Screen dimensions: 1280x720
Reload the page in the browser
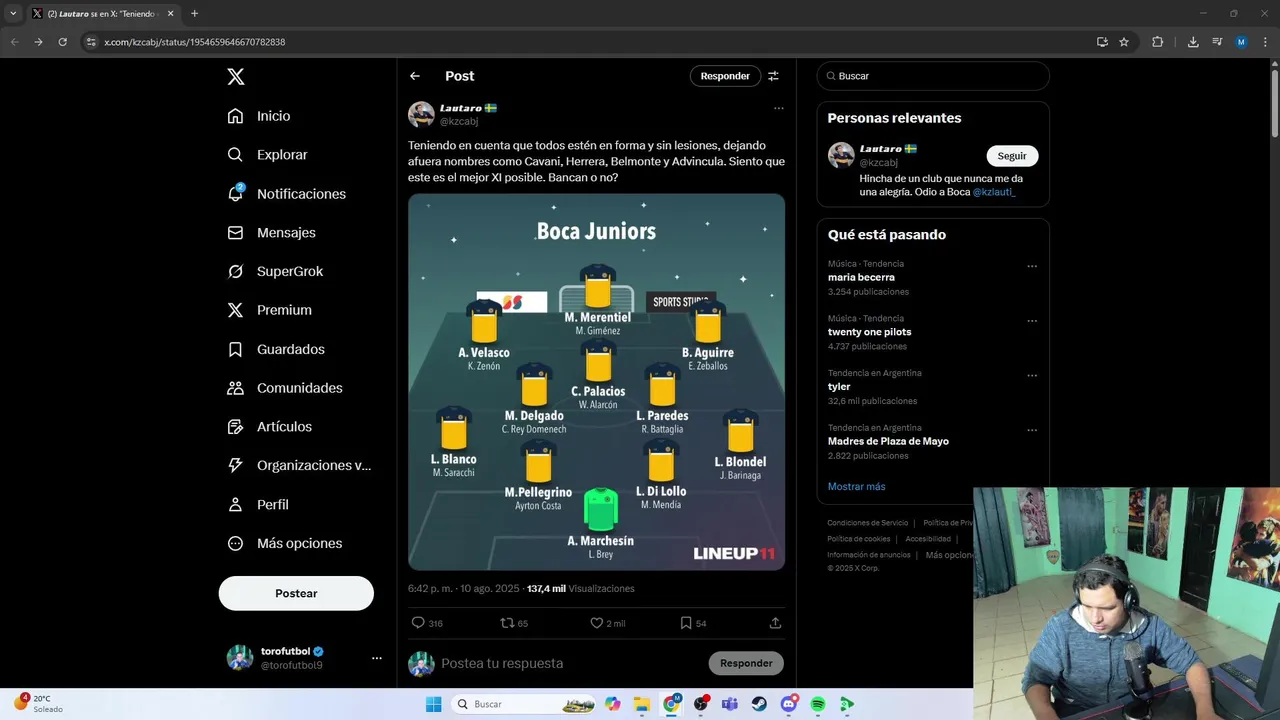pos(62,42)
